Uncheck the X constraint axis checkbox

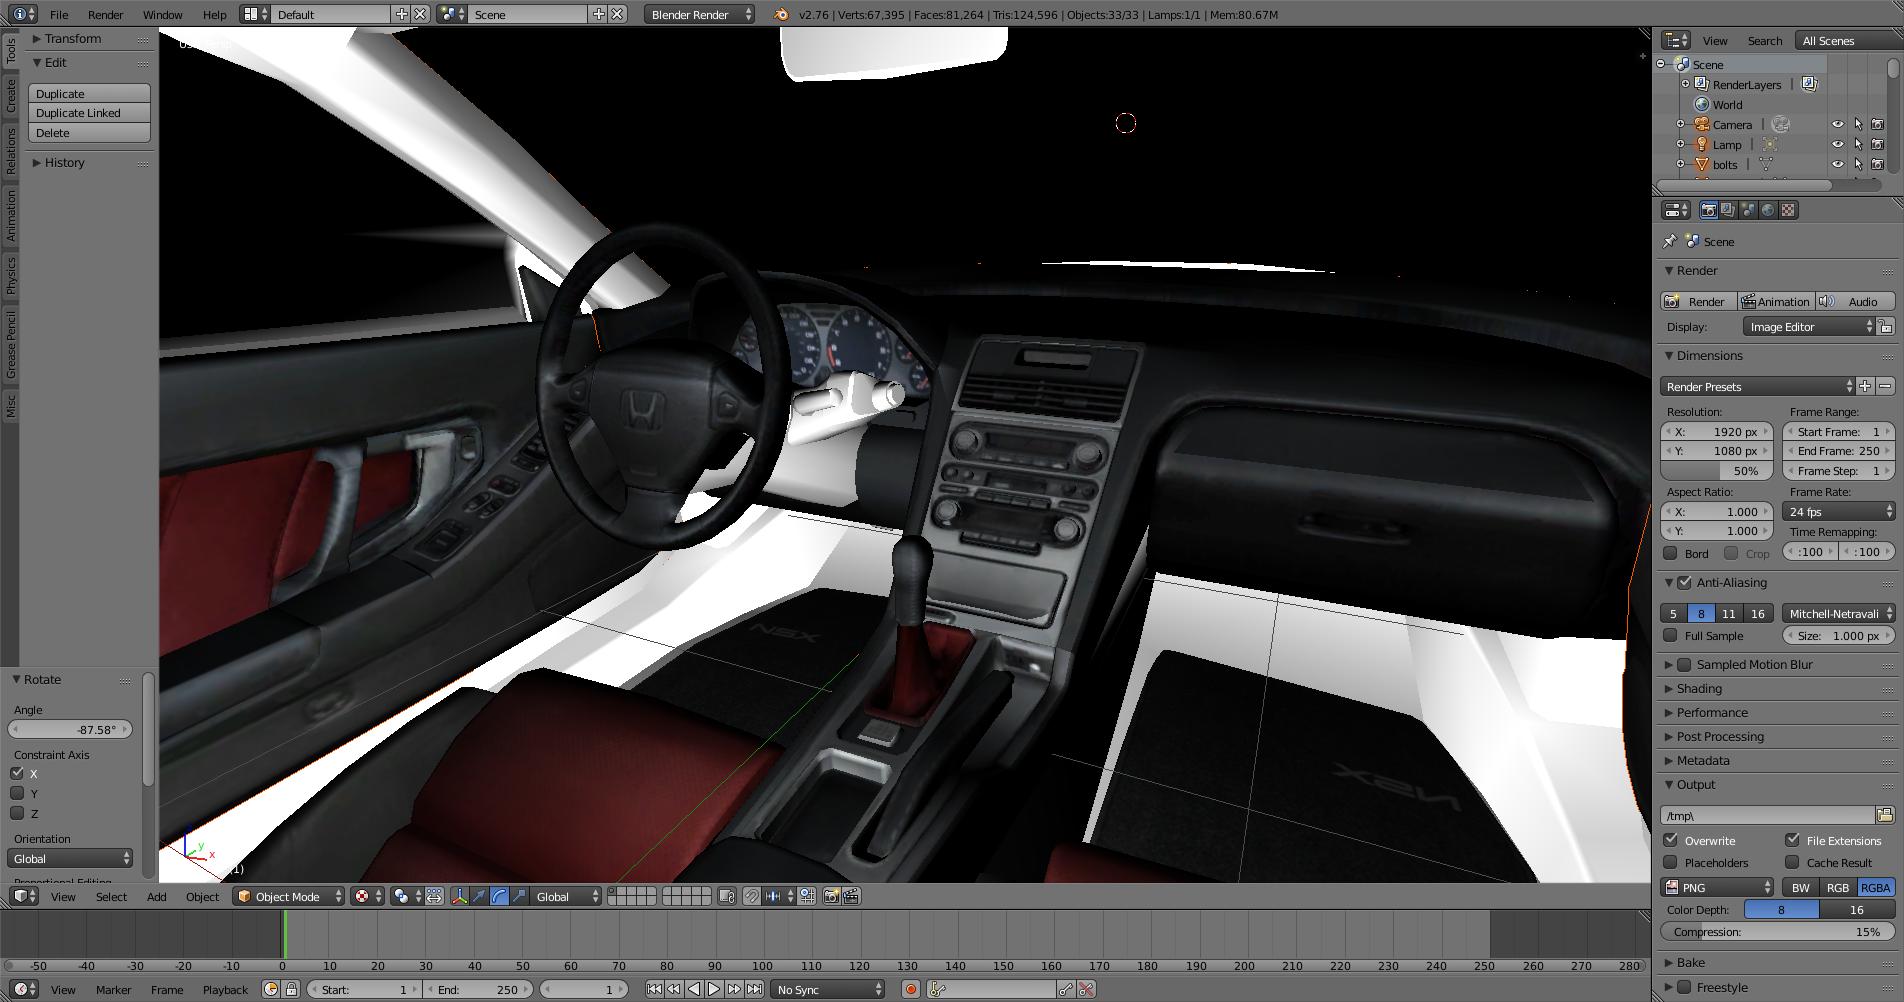coord(17,773)
